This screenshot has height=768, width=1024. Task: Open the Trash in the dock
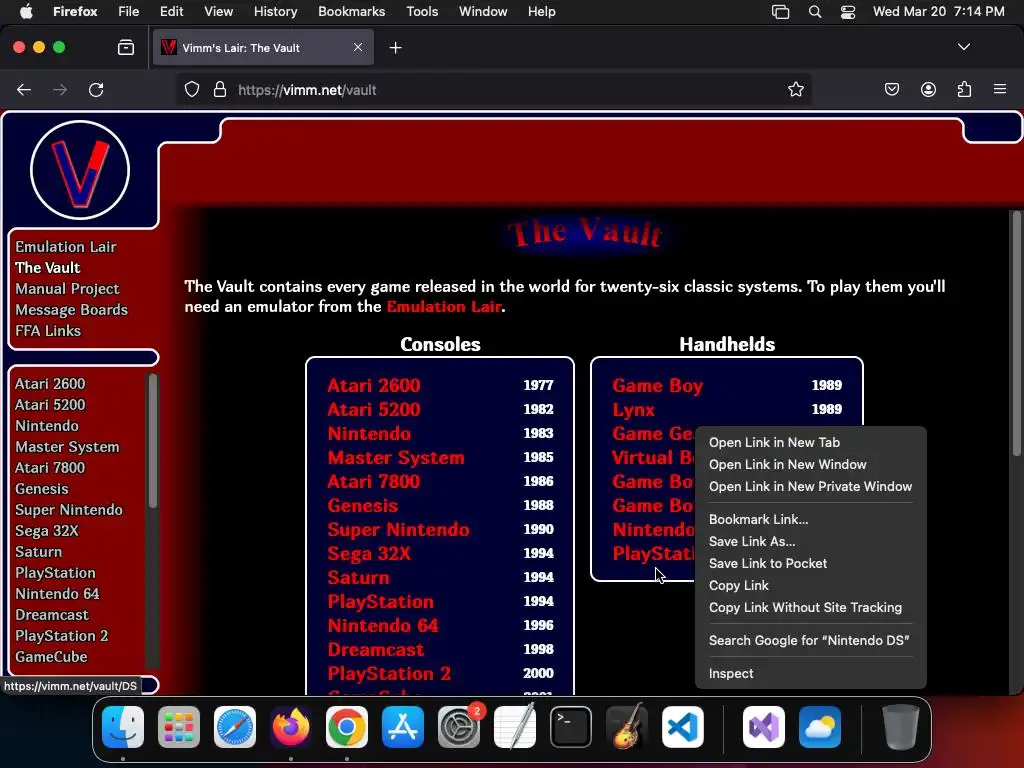[x=901, y=727]
